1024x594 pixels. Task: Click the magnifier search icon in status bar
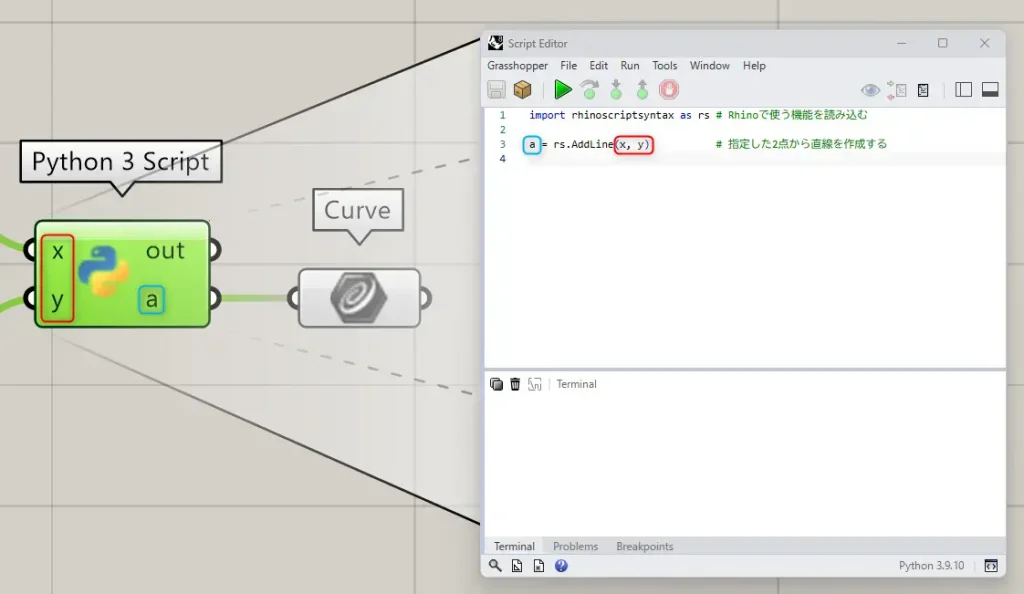495,566
